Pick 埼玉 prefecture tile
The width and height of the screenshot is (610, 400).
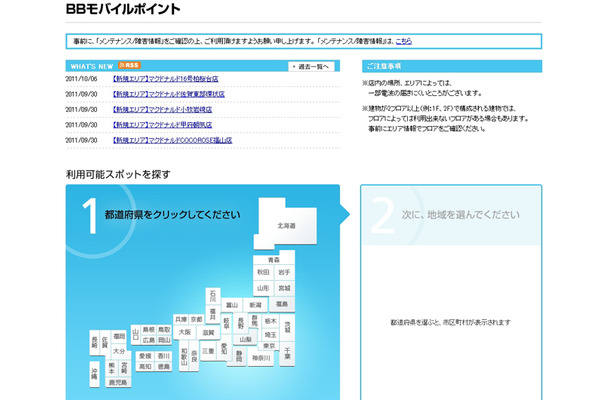pos(270,335)
